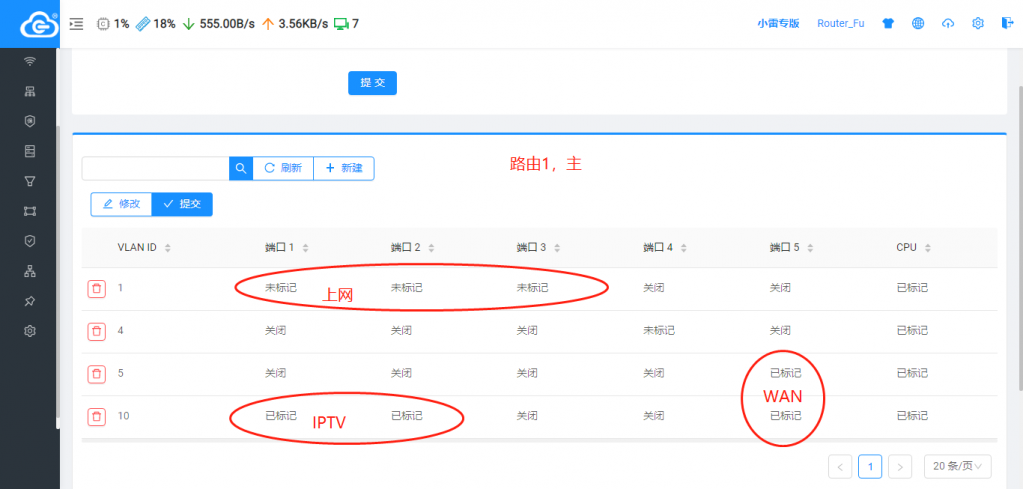This screenshot has width=1023, height=489.
Task: Focus the VLAN search input field
Action: (156, 168)
